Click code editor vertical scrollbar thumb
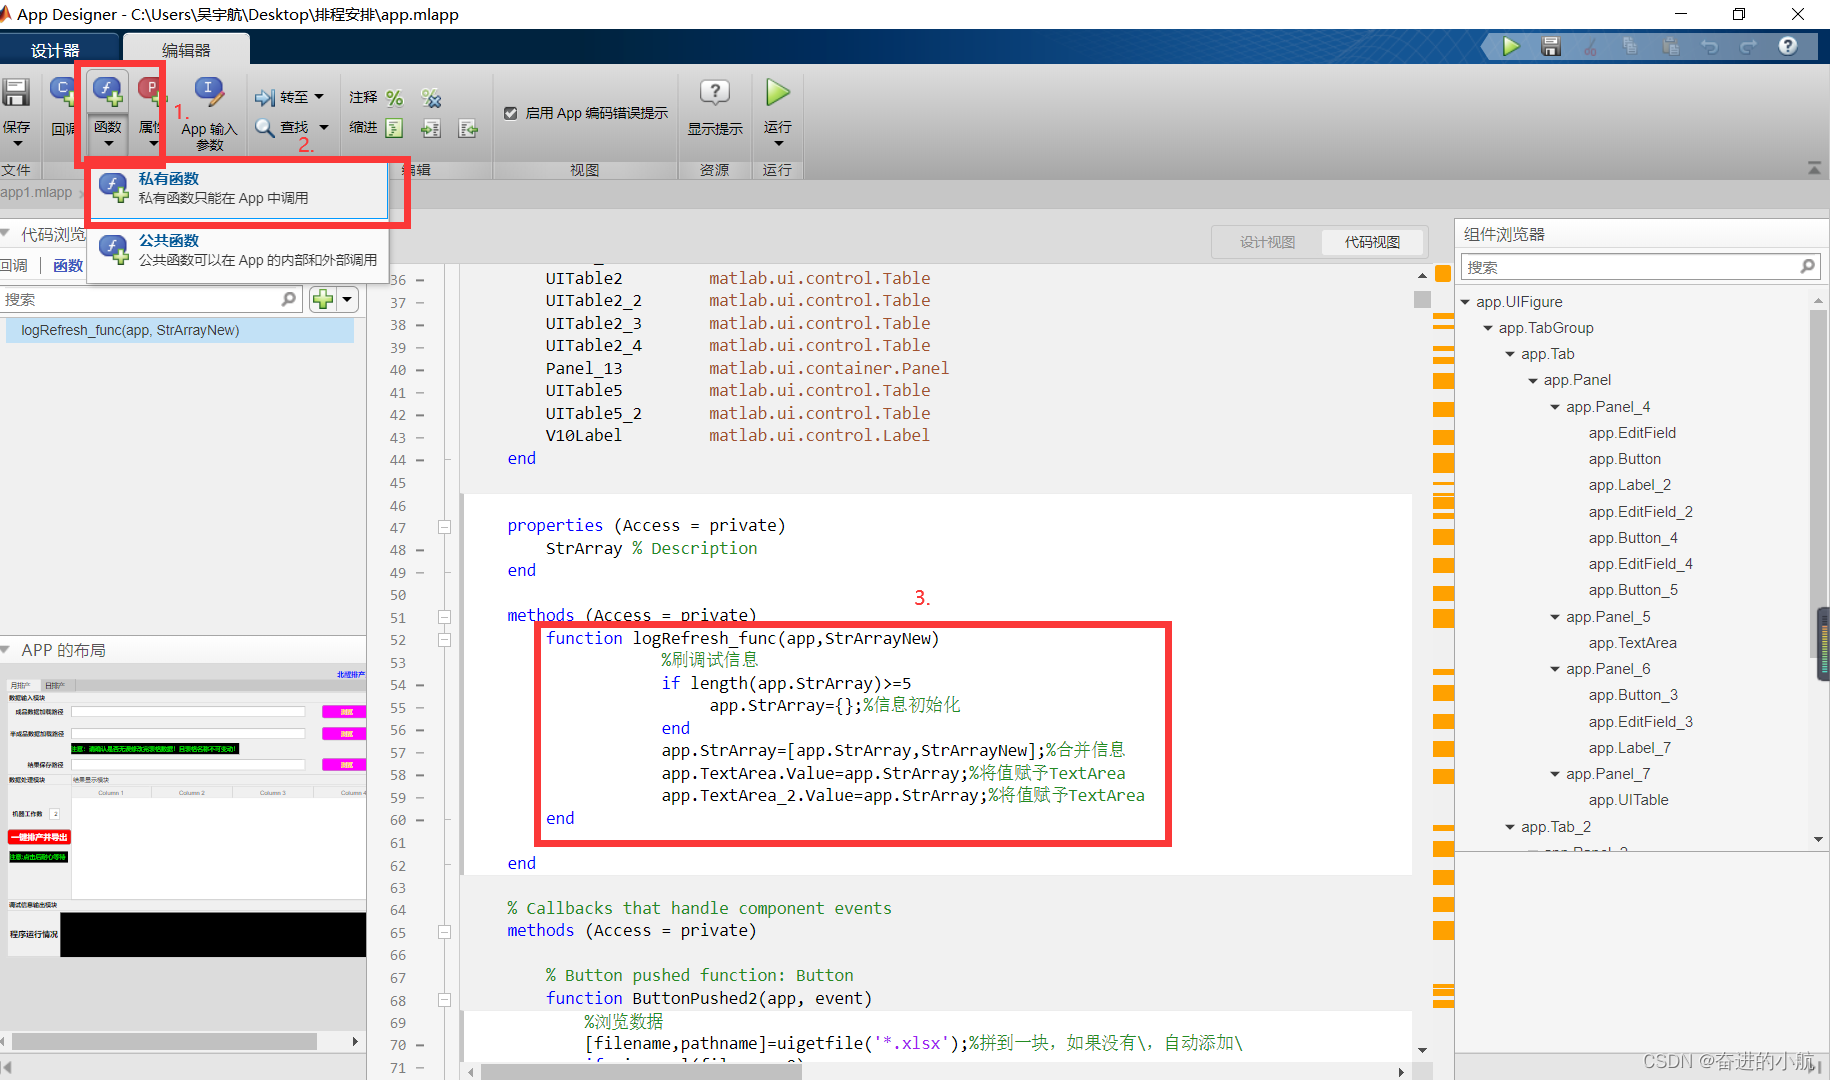 (1422, 299)
